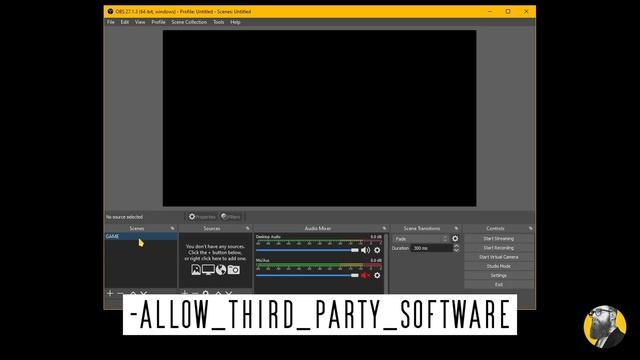The image size is (640, 360).
Task: Adjust the Desktop Audio volume slider
Action: tap(307, 250)
